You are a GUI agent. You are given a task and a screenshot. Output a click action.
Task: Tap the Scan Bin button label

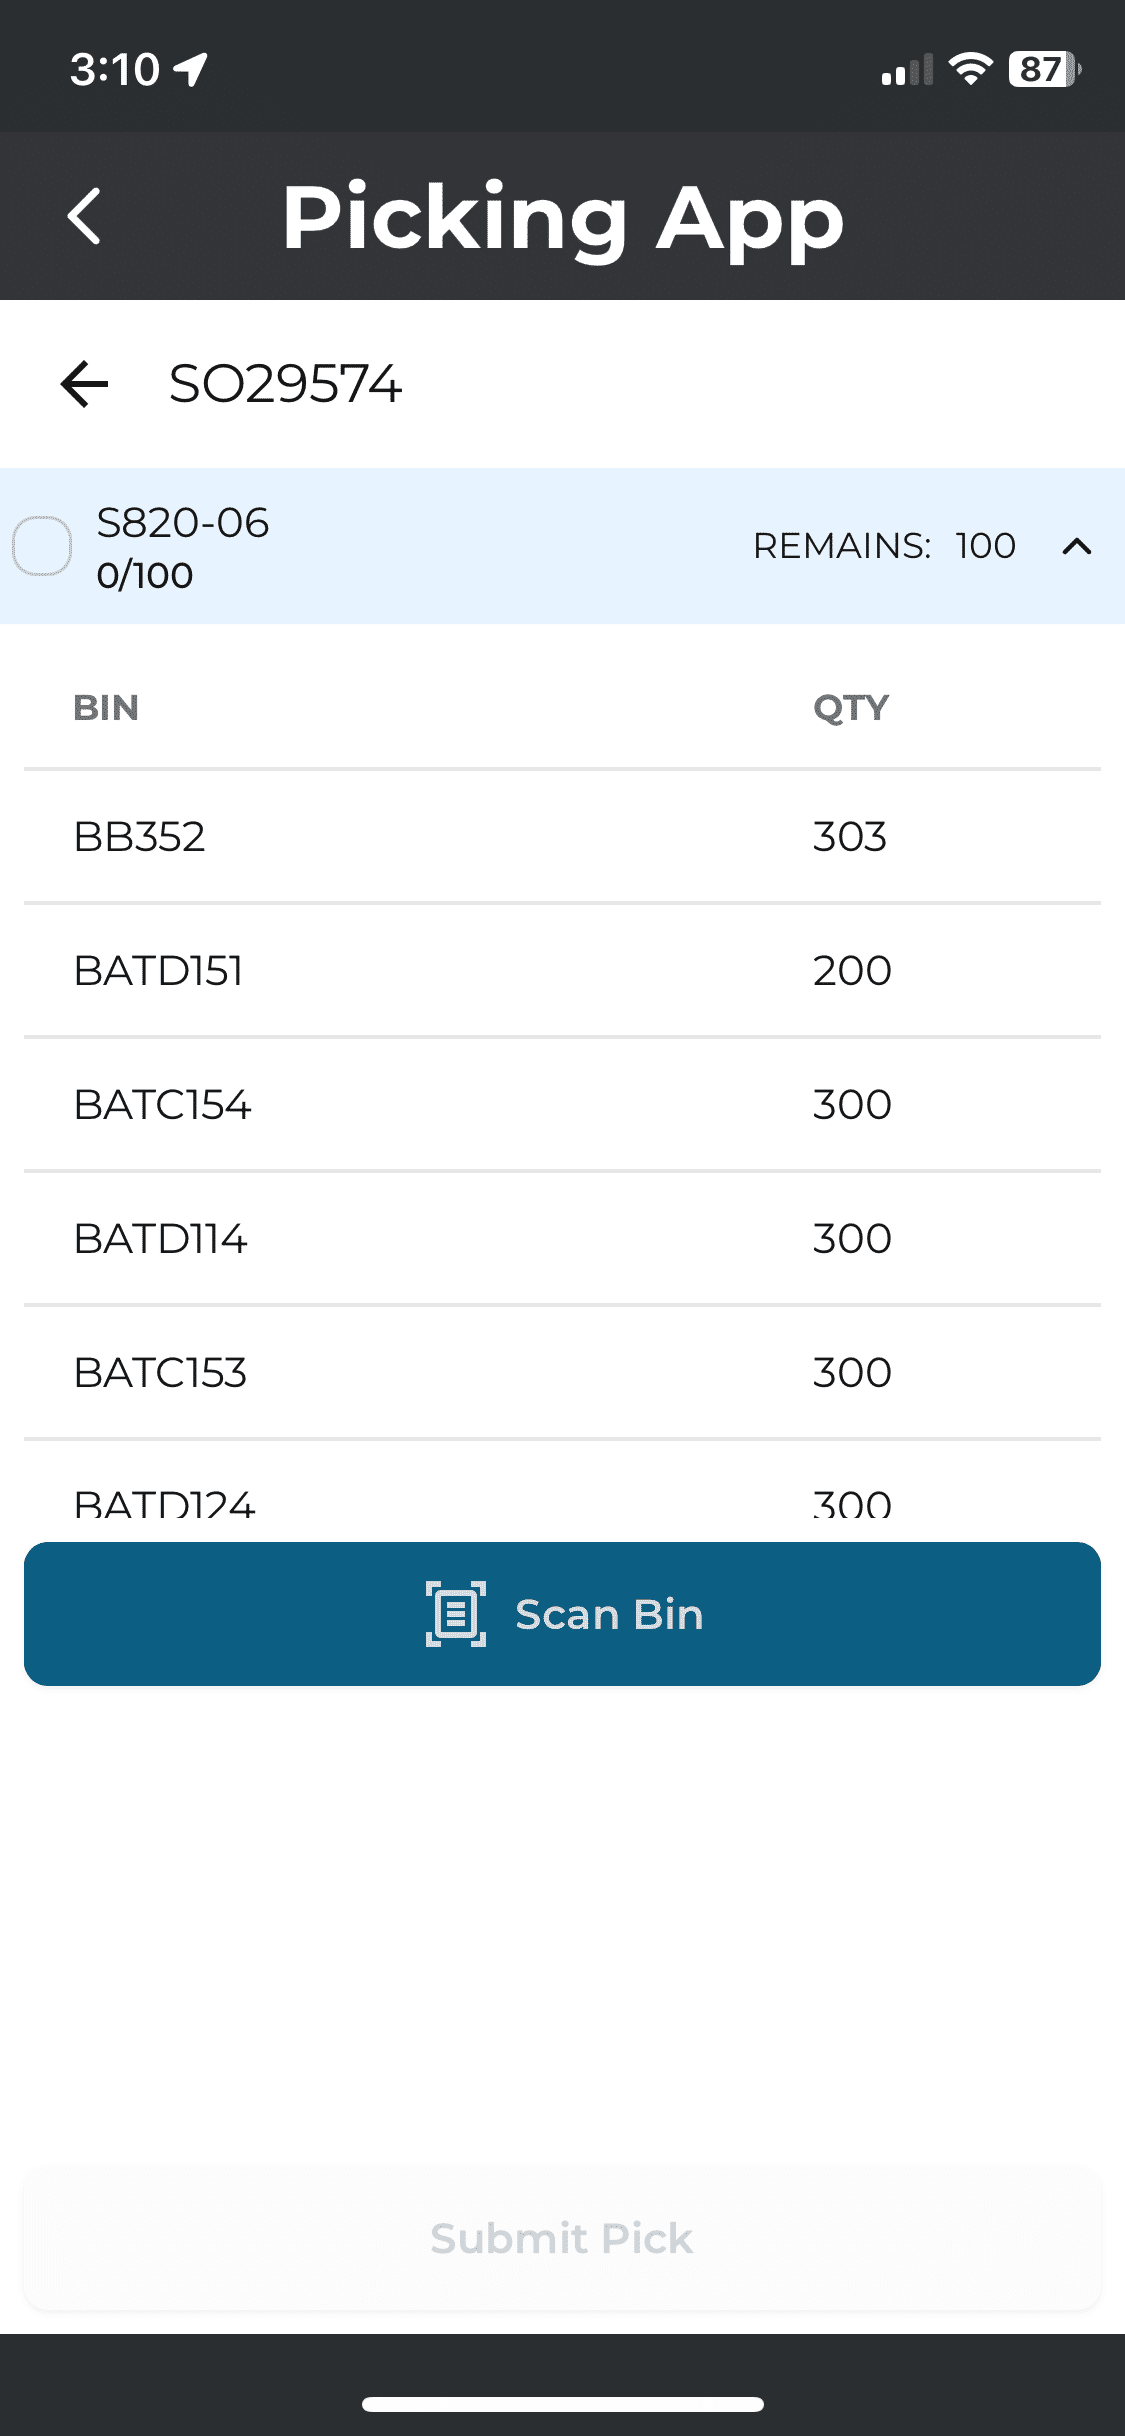coord(609,1614)
